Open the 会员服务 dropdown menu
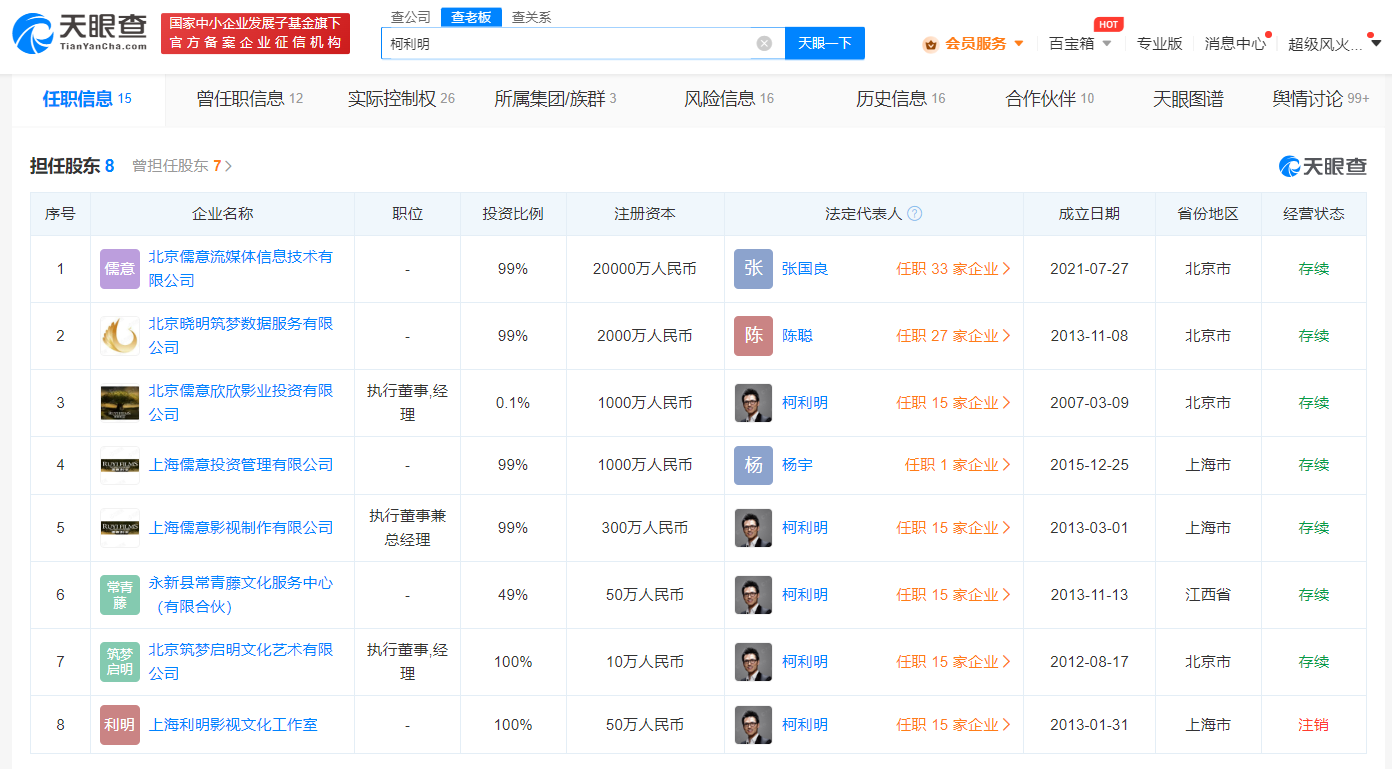The image size is (1392, 769). (974, 43)
